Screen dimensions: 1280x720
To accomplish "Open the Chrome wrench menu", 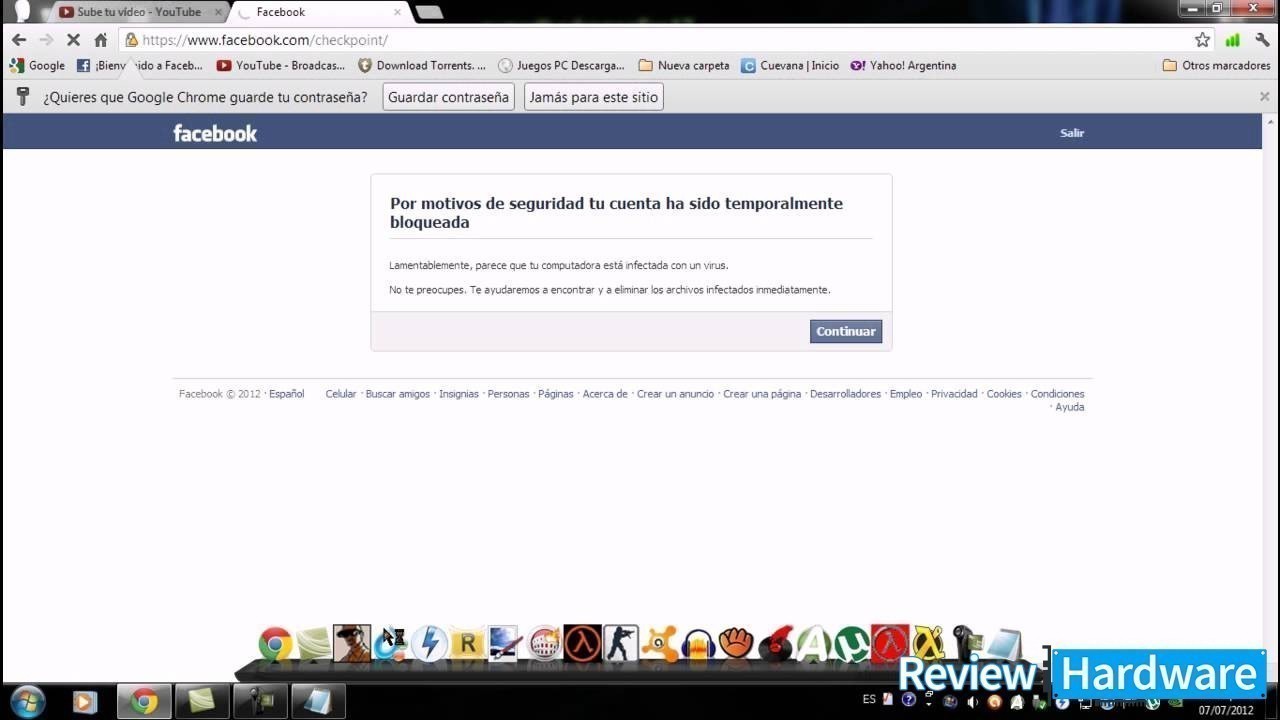I will pos(1262,40).
